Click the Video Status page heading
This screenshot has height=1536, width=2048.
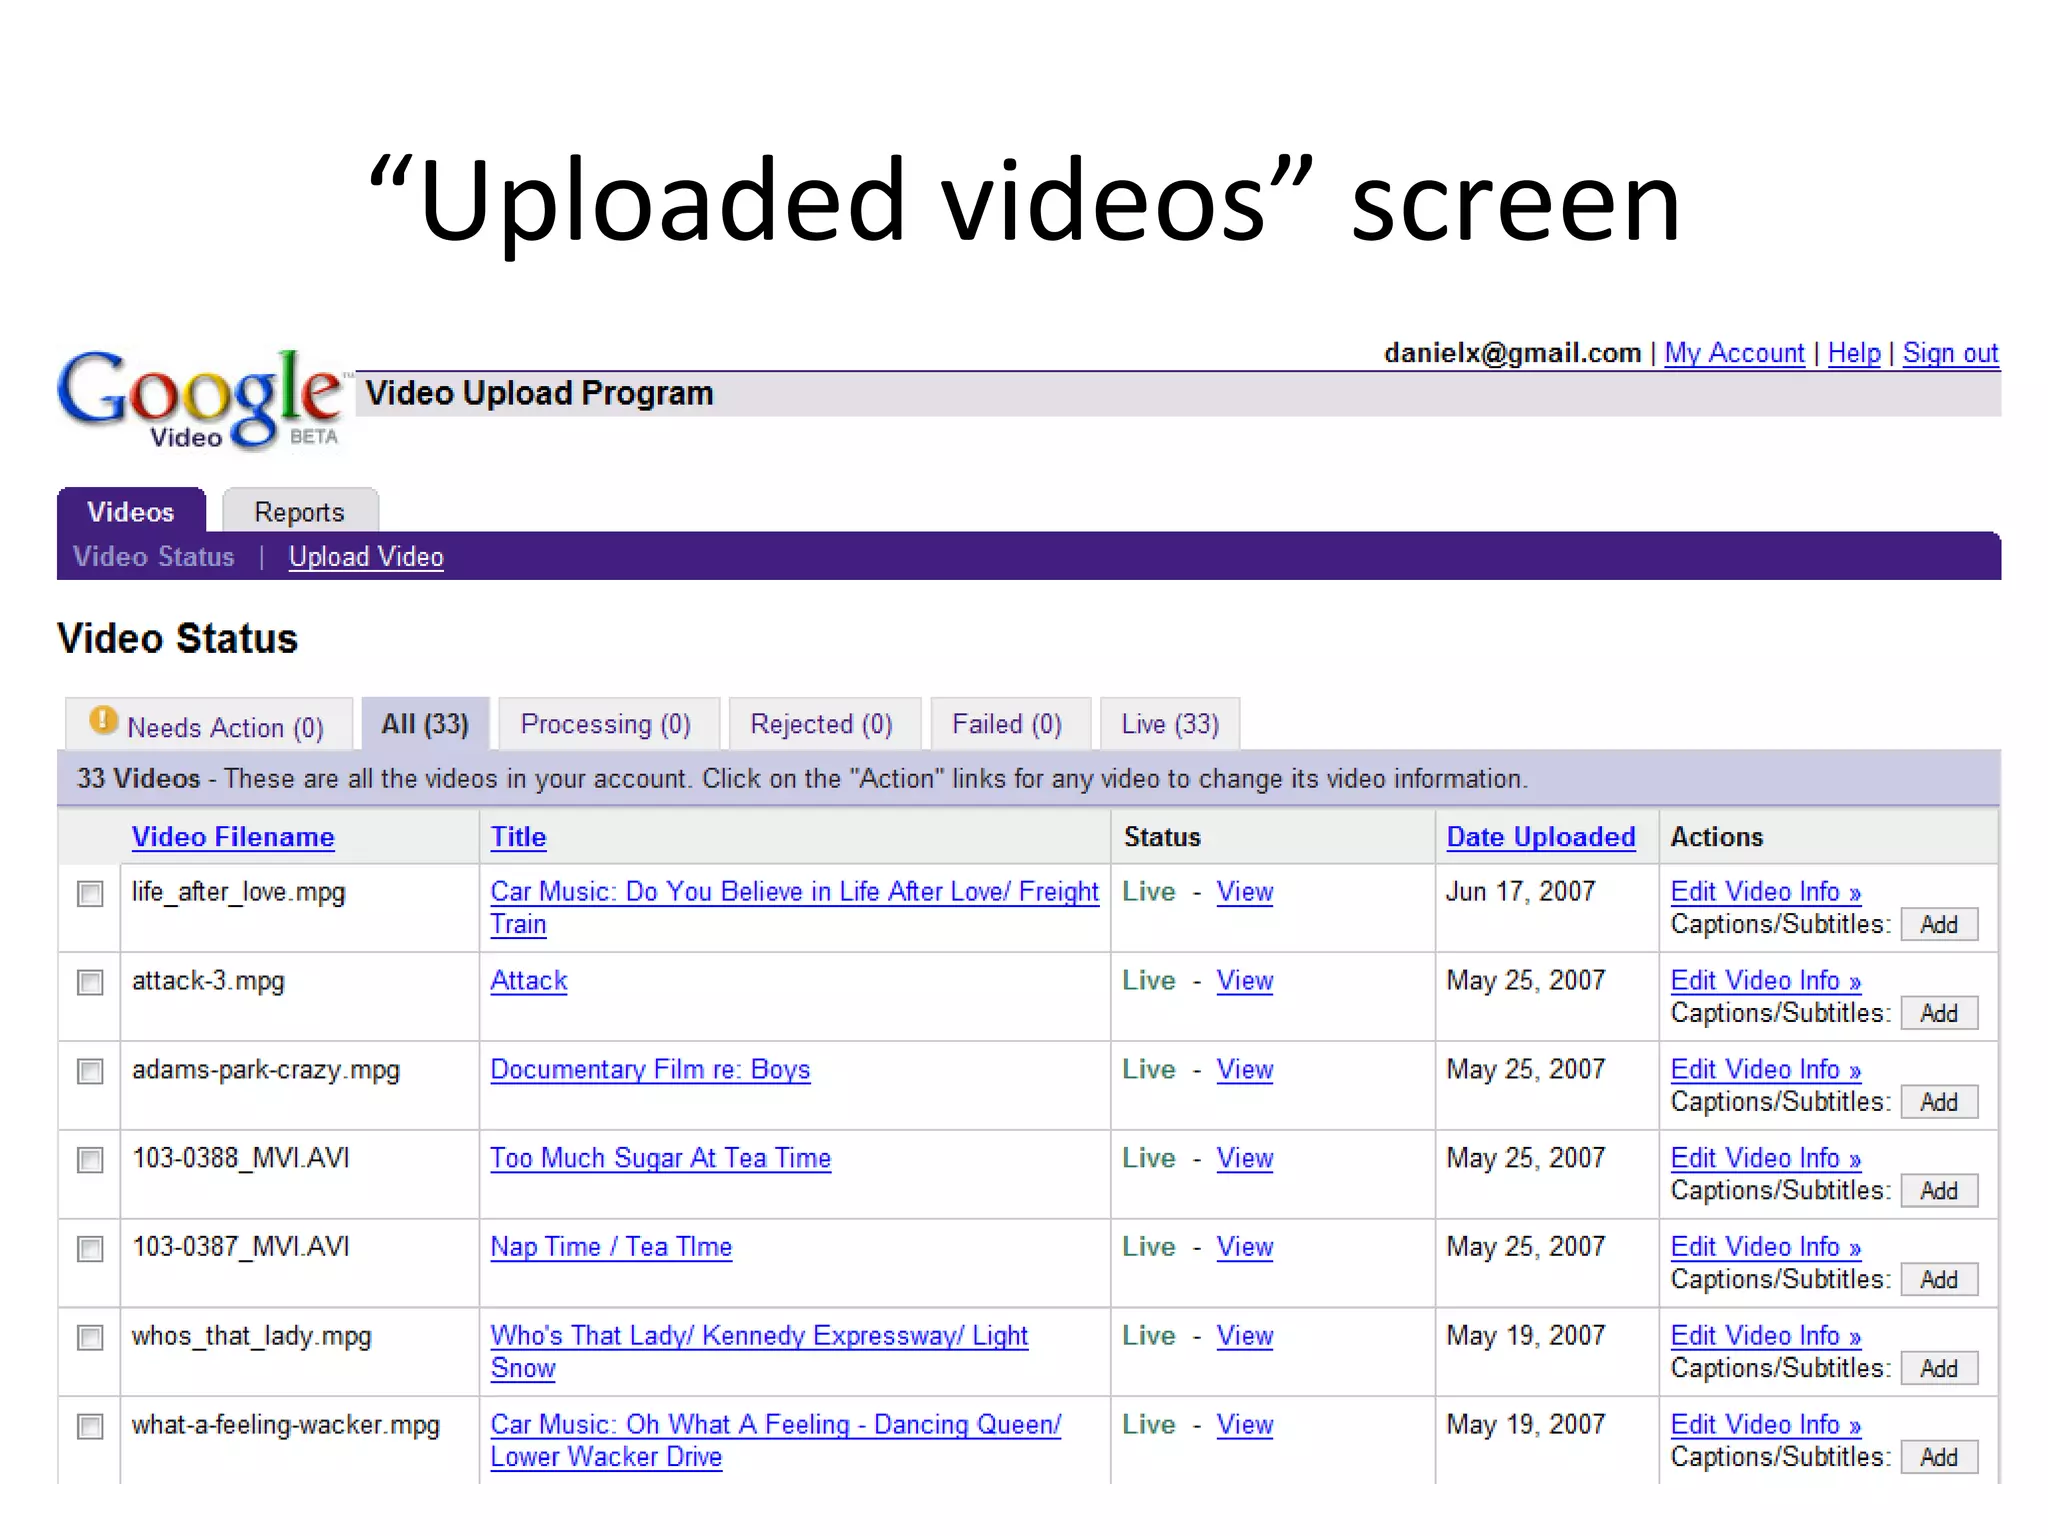point(178,639)
